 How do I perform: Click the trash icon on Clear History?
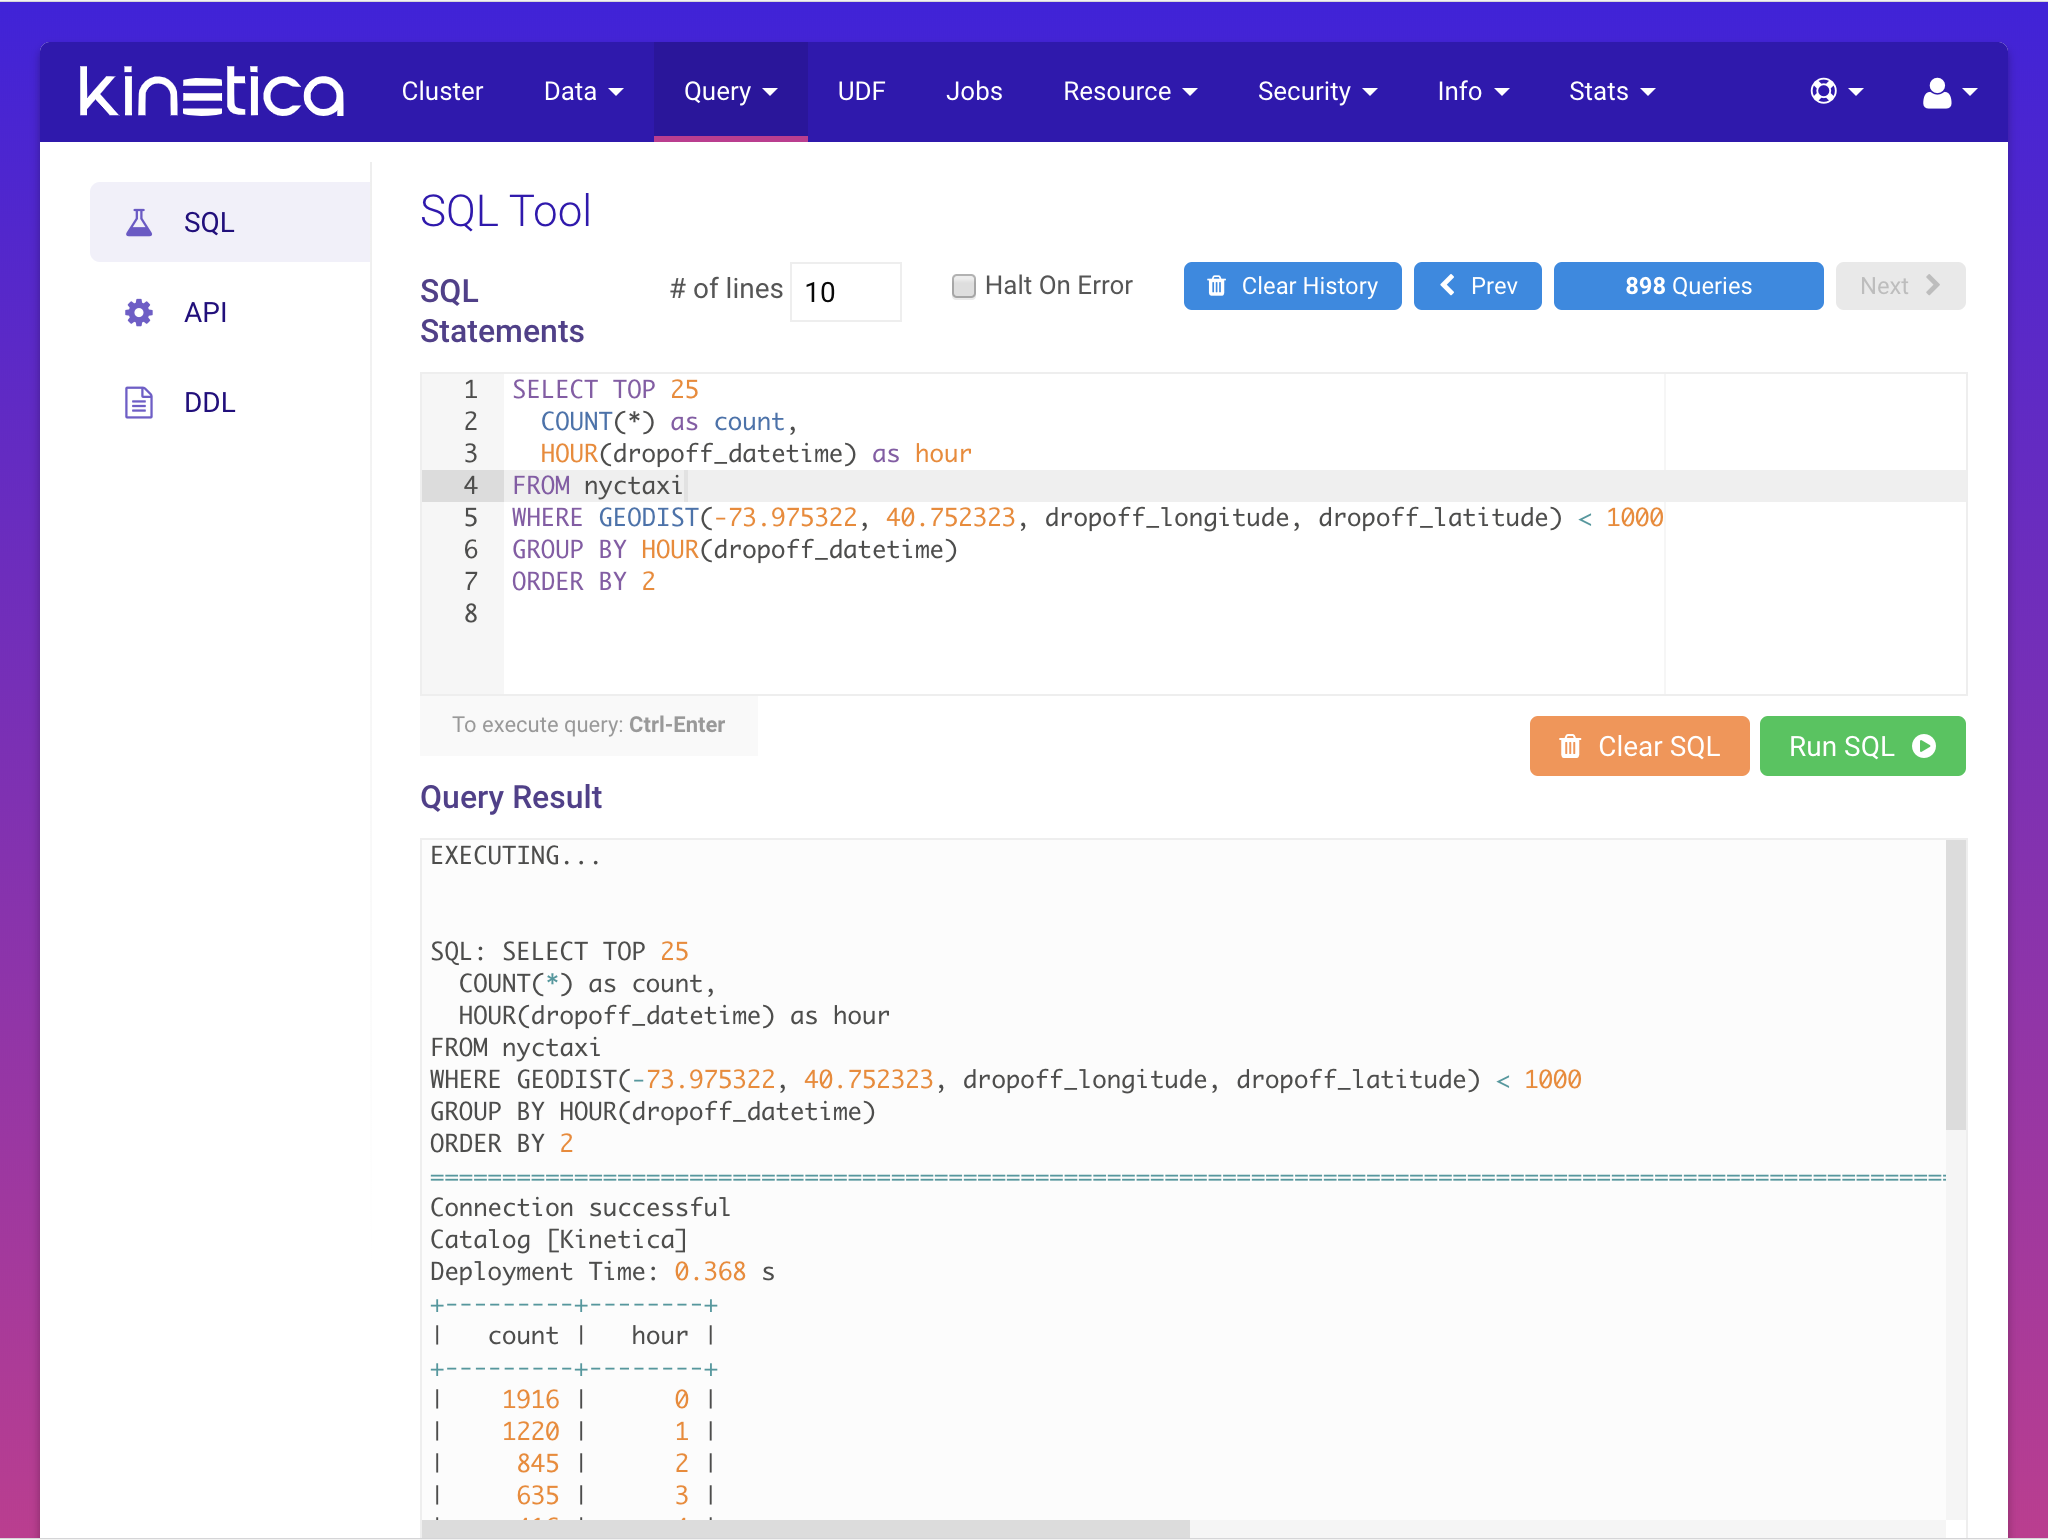1216,286
